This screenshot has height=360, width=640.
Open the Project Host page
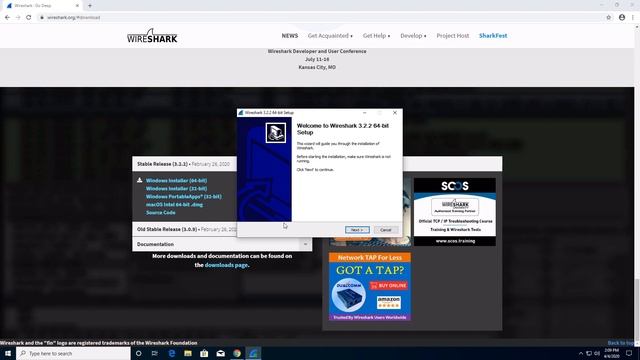453,36
